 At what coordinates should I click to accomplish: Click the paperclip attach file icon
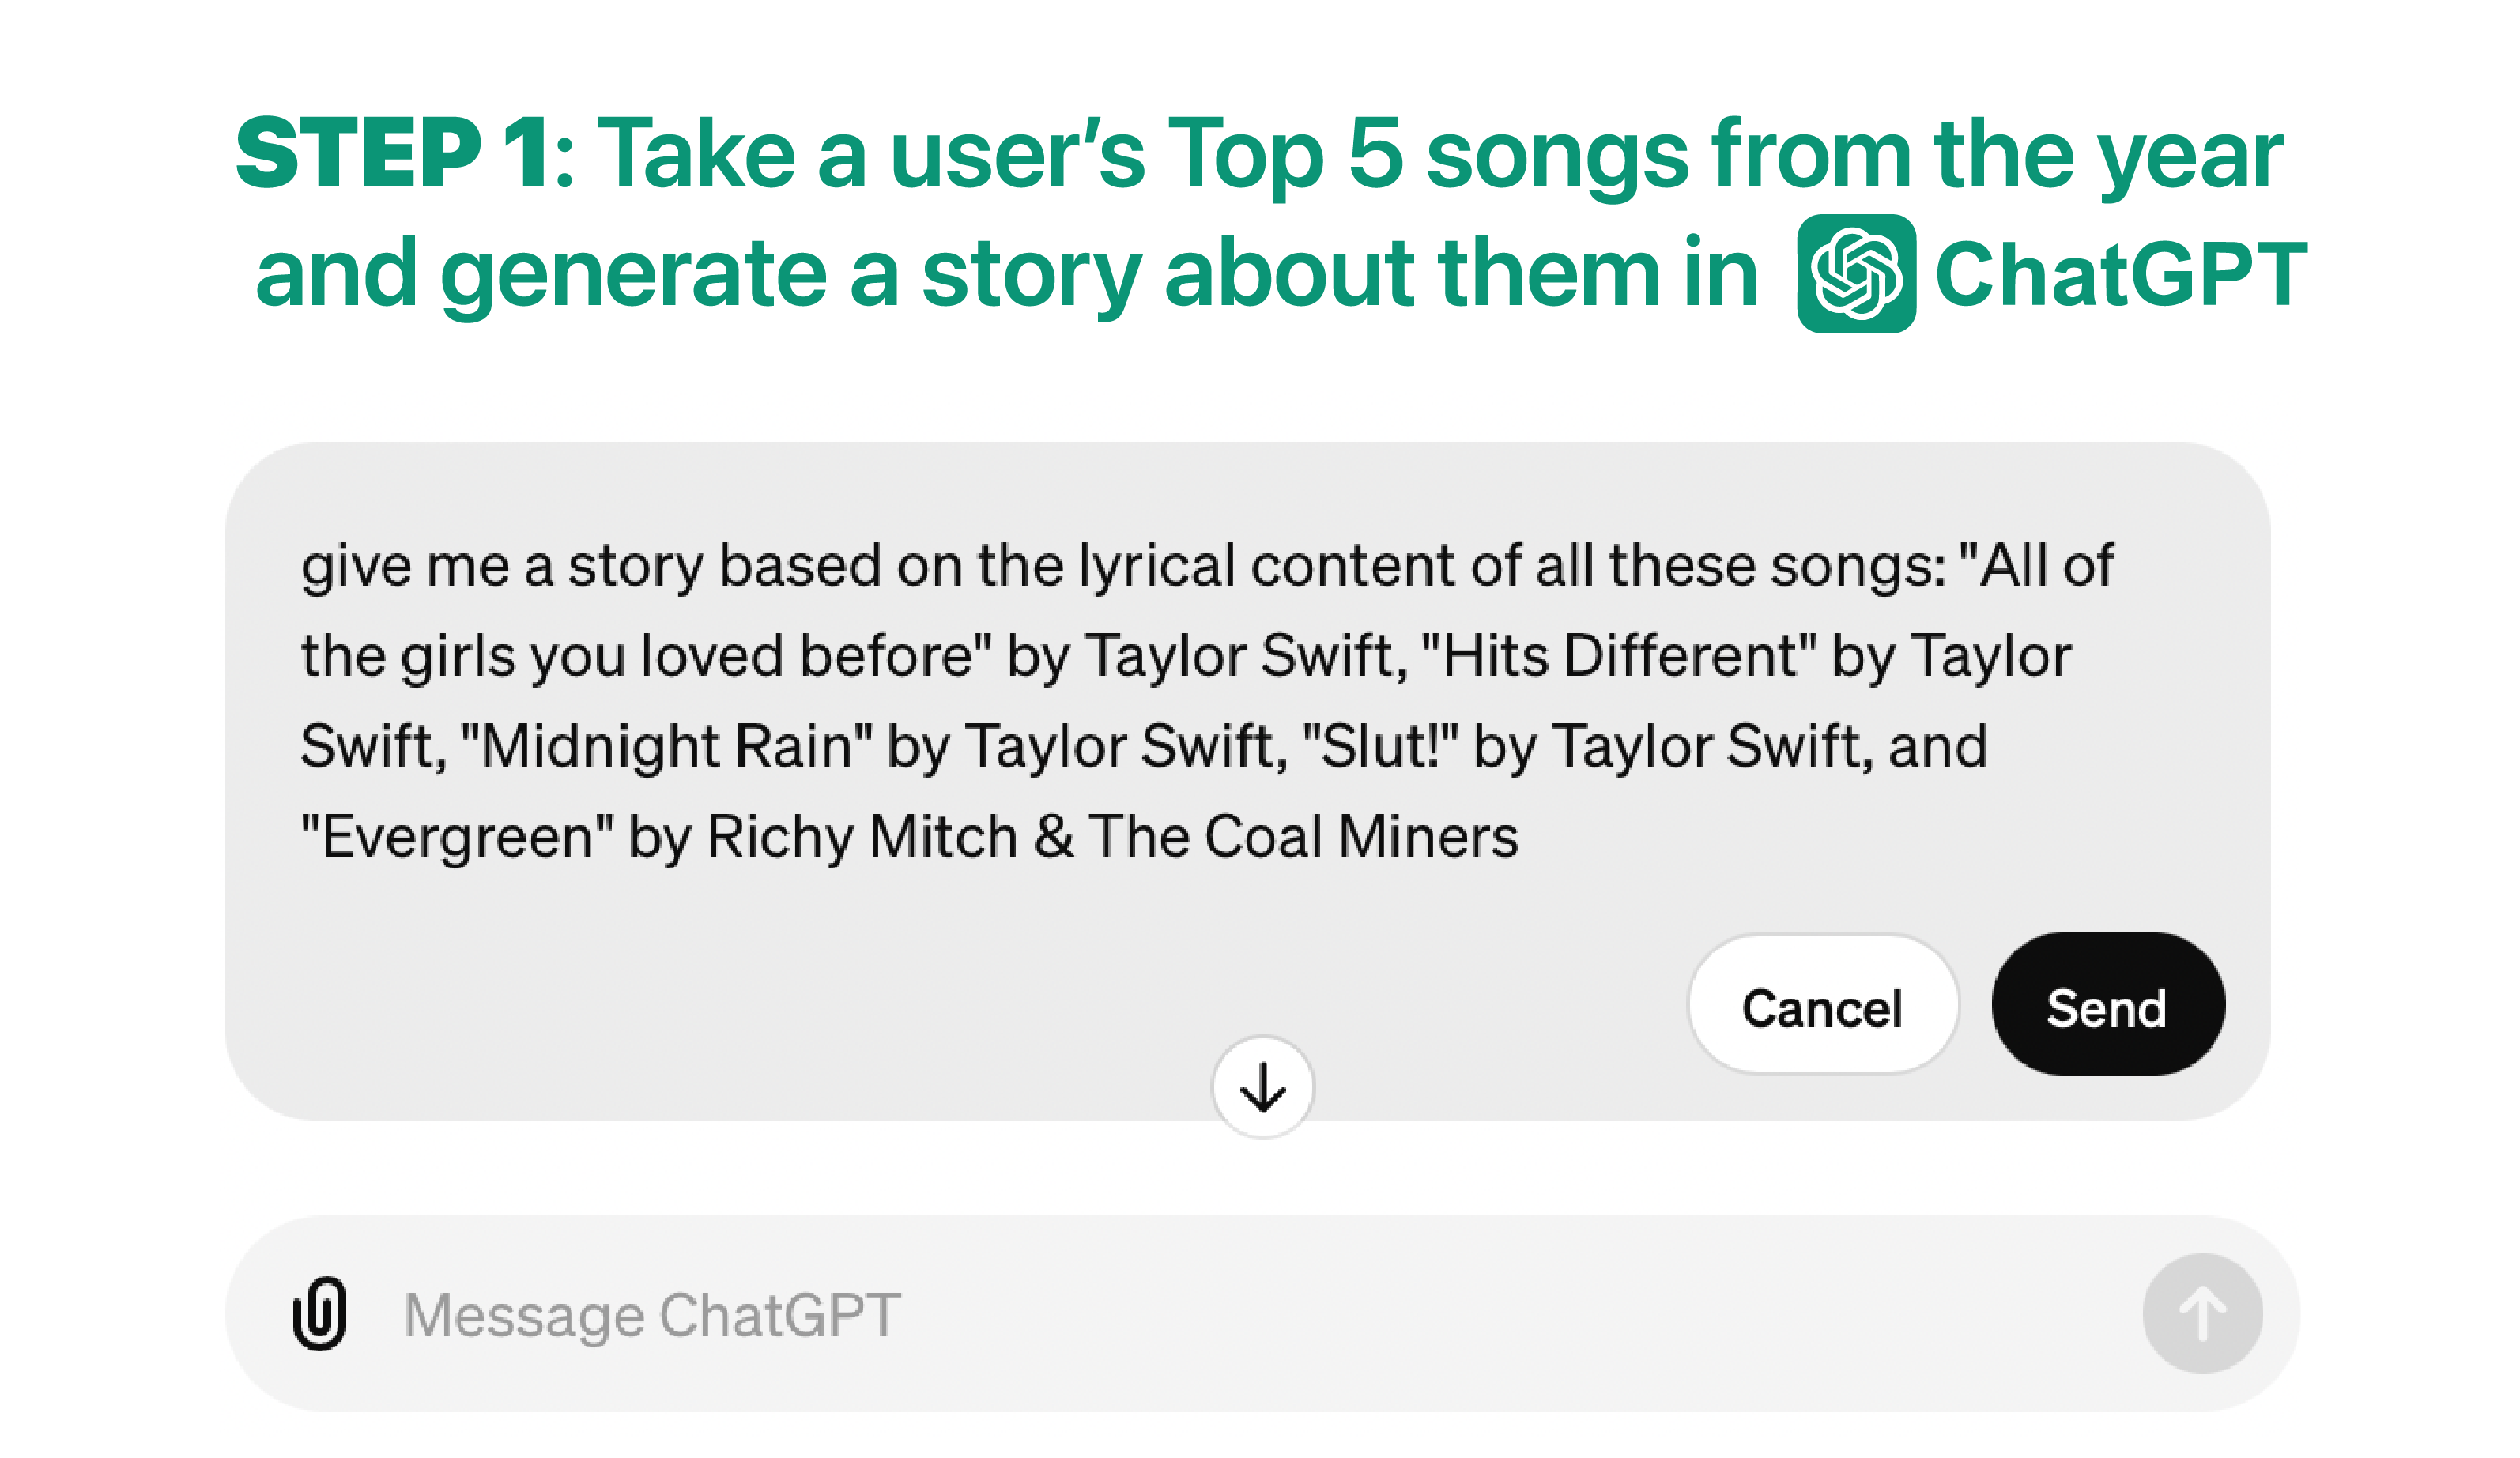pyautogui.click(x=319, y=1313)
